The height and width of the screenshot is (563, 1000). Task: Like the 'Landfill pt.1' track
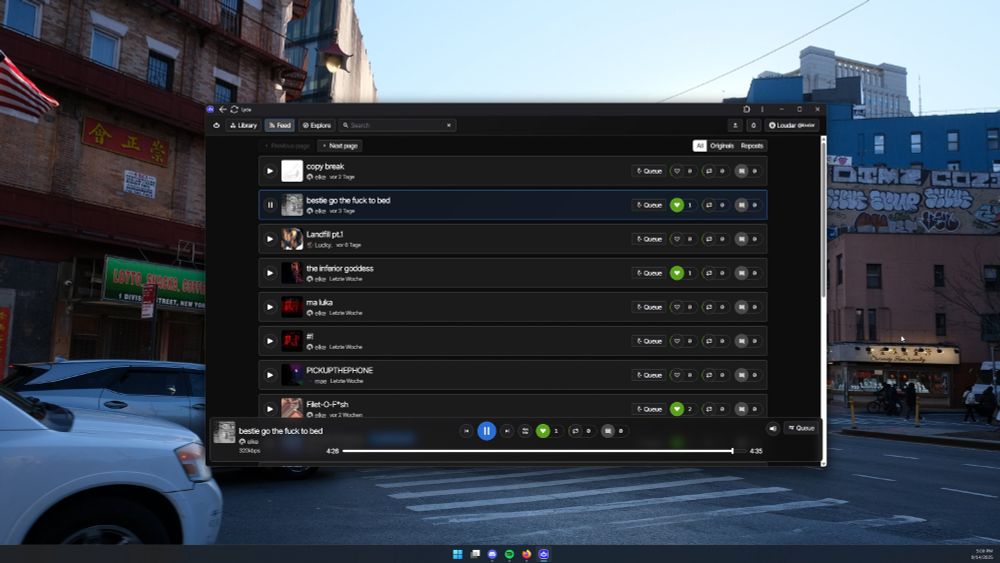(677, 239)
